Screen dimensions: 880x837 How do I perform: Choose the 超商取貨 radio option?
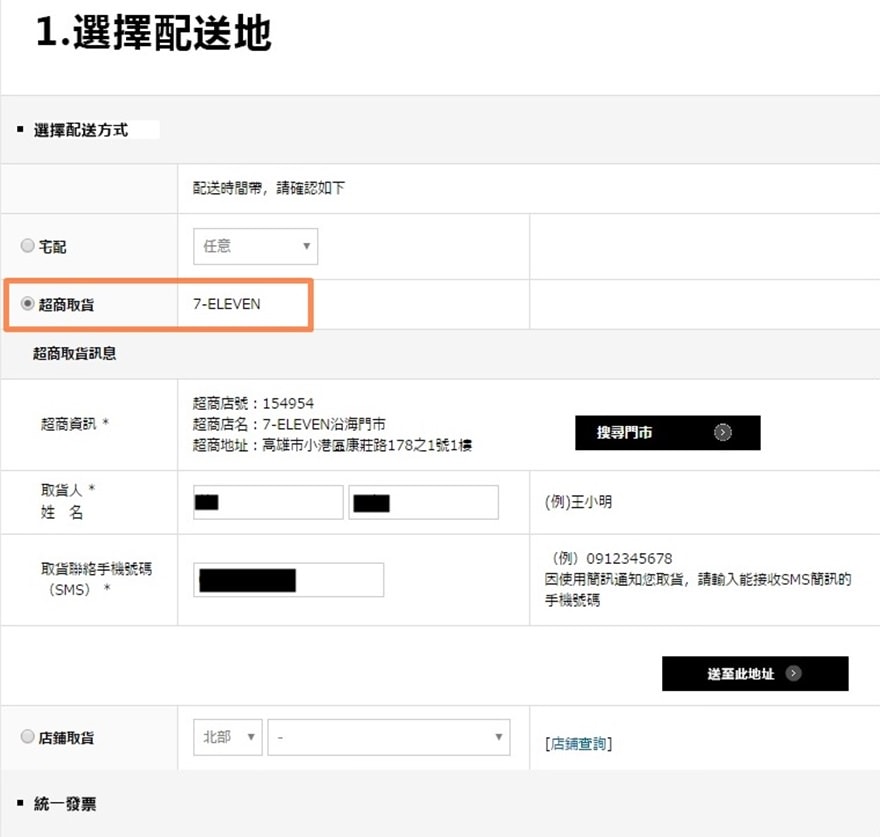tap(27, 304)
